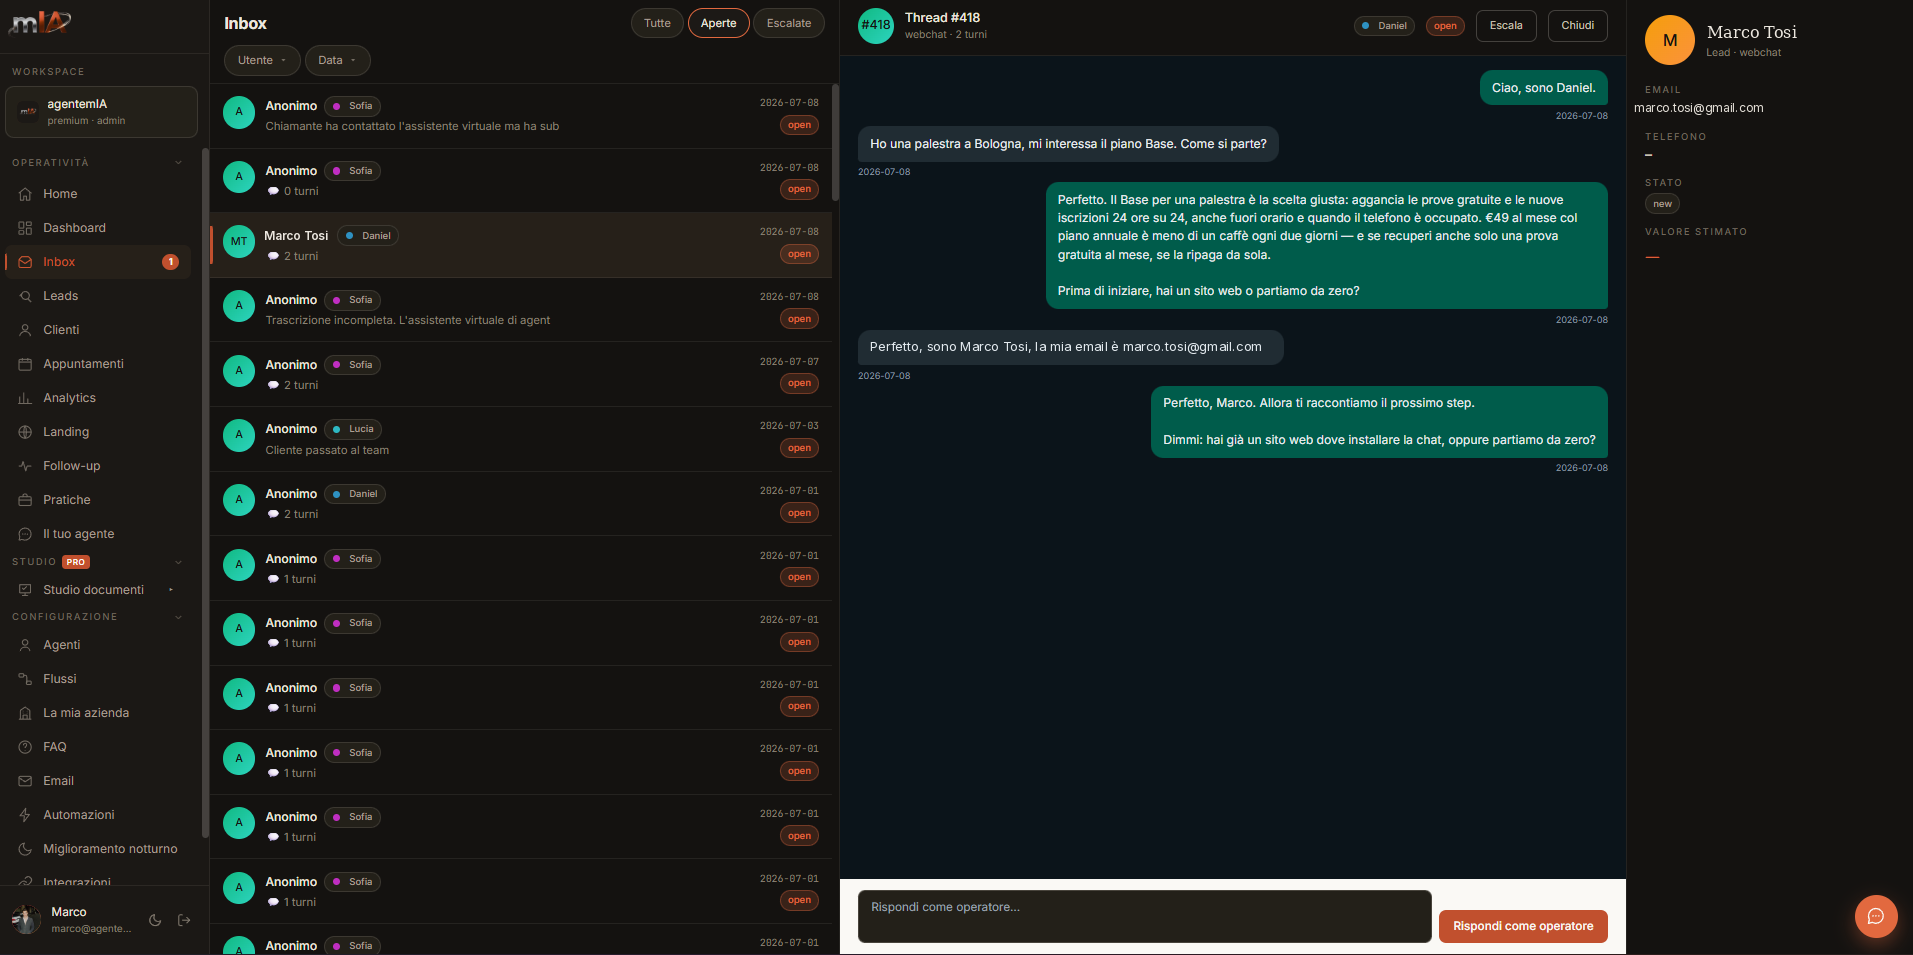Click Rispondi come operatore button
Screen dimensions: 1913x955
click(x=1523, y=926)
